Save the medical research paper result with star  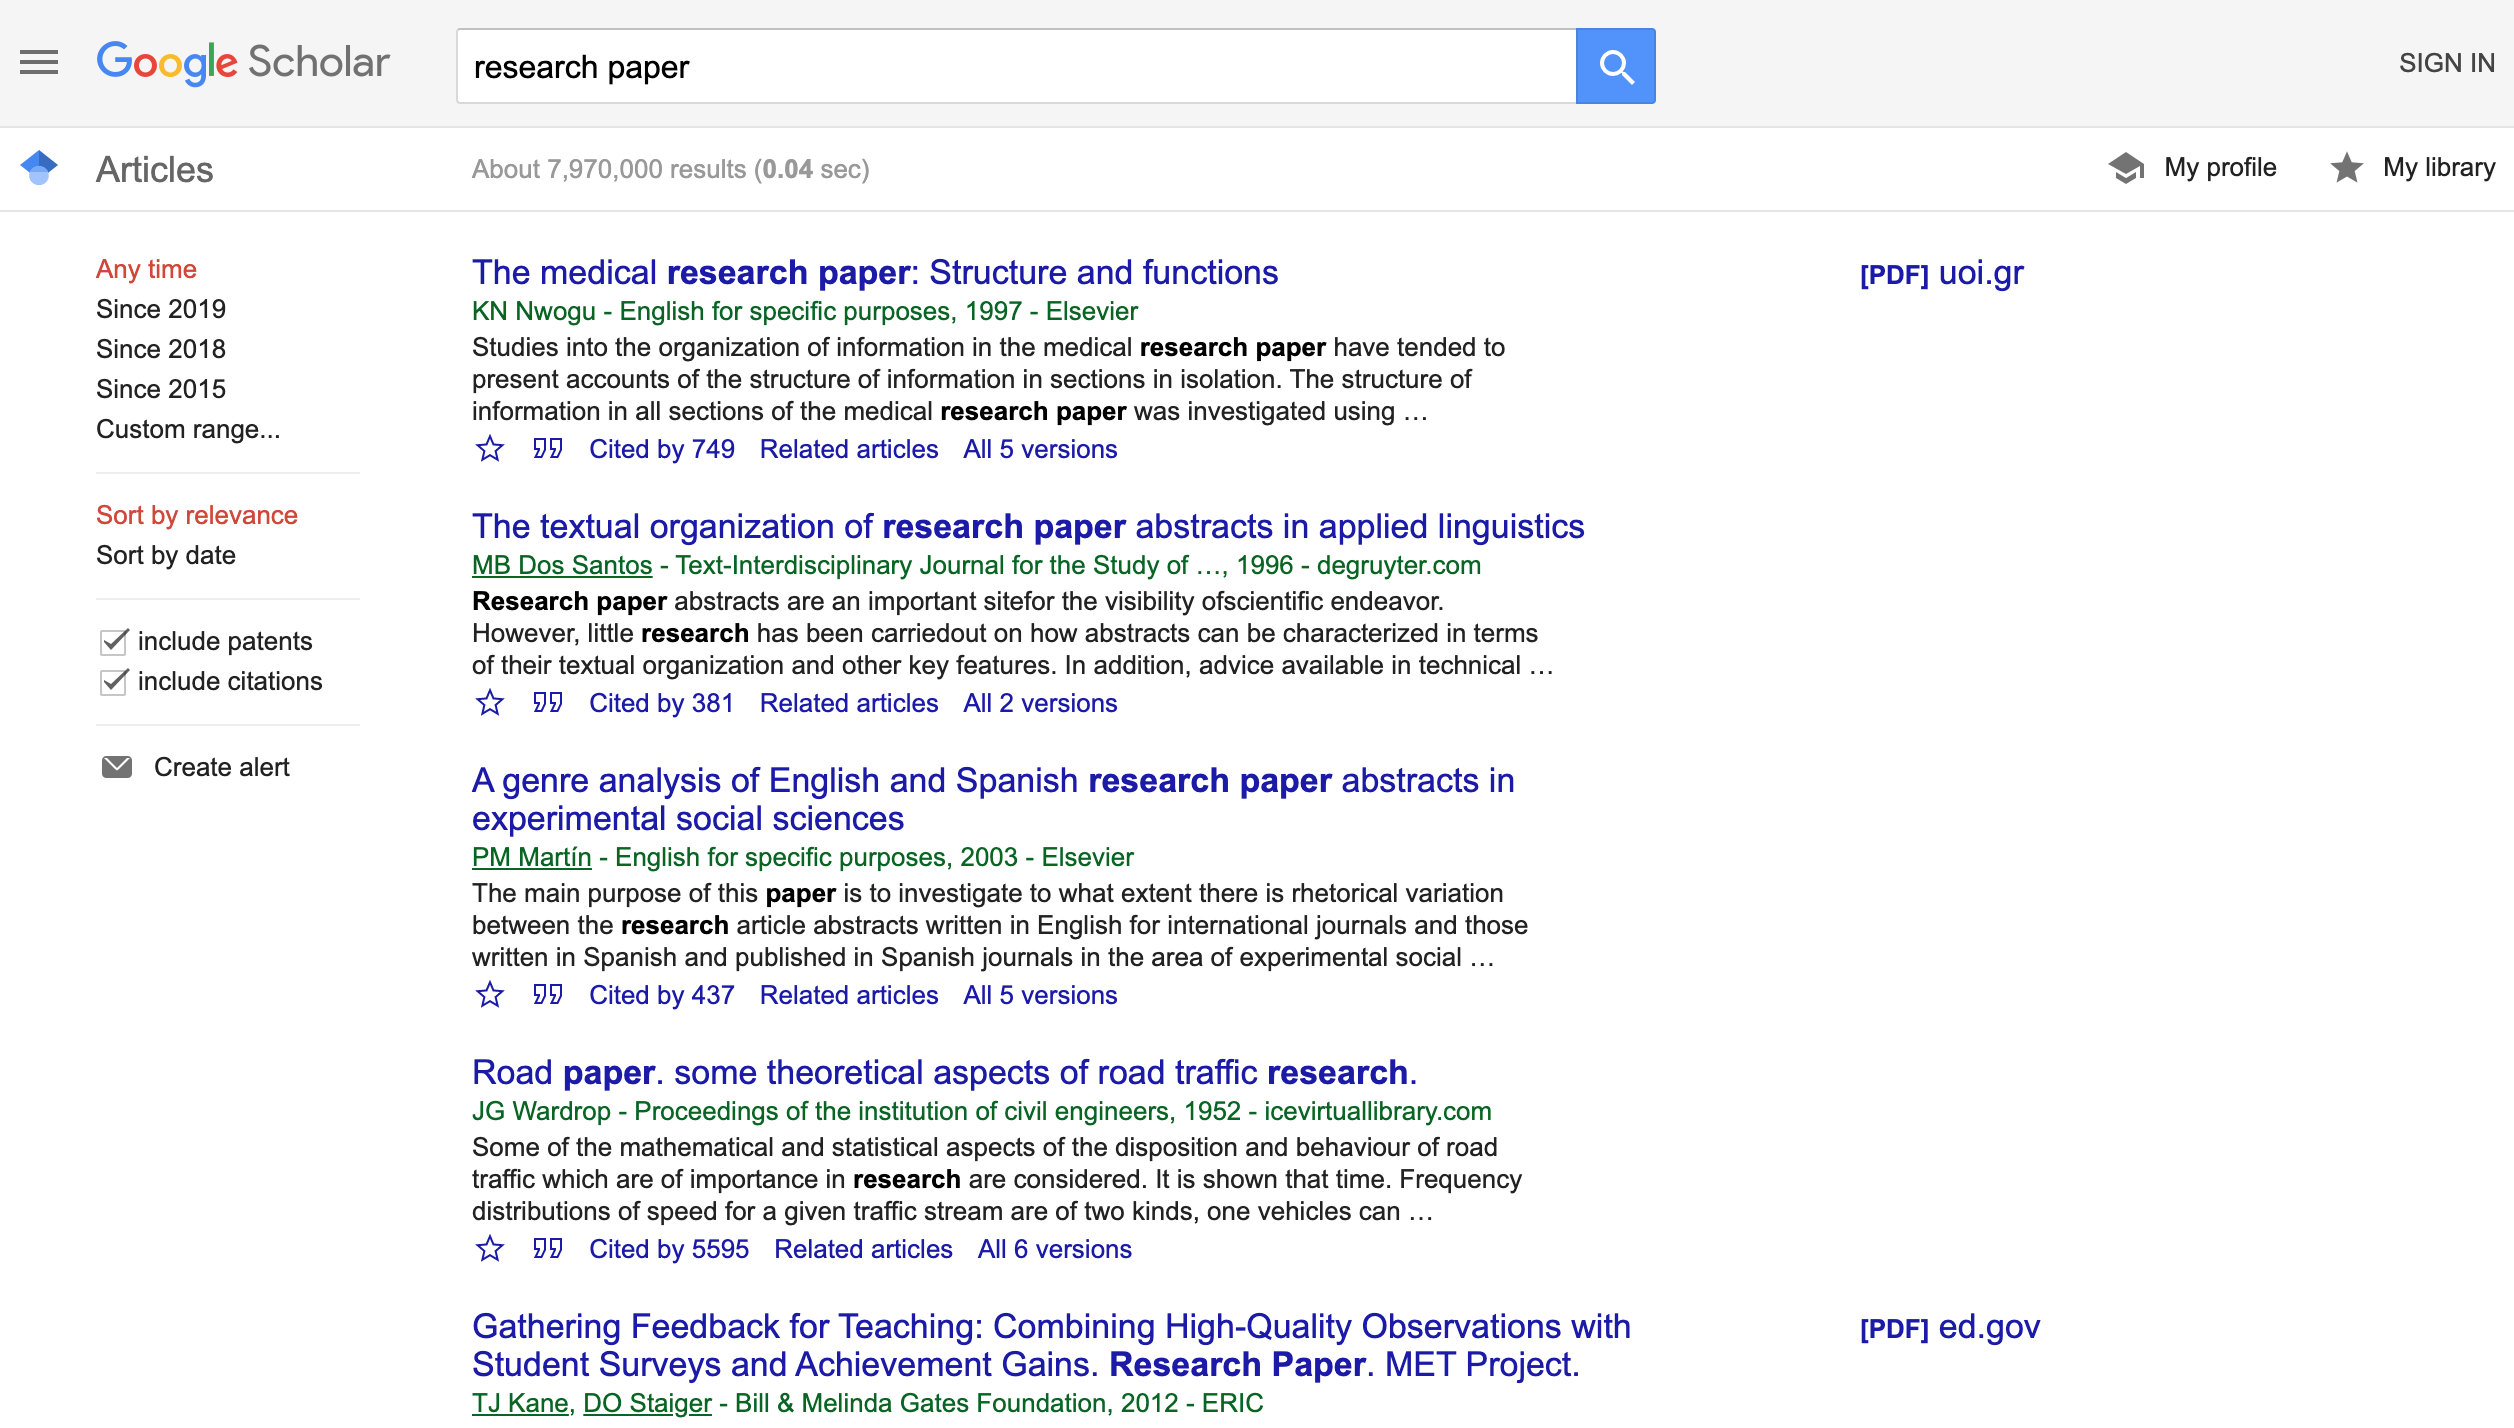point(490,449)
